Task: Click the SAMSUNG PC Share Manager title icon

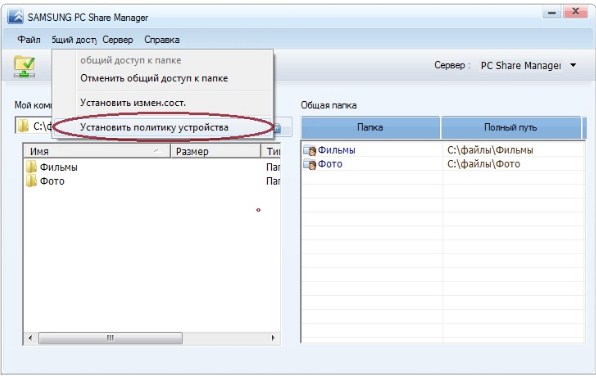Action: 16,17
